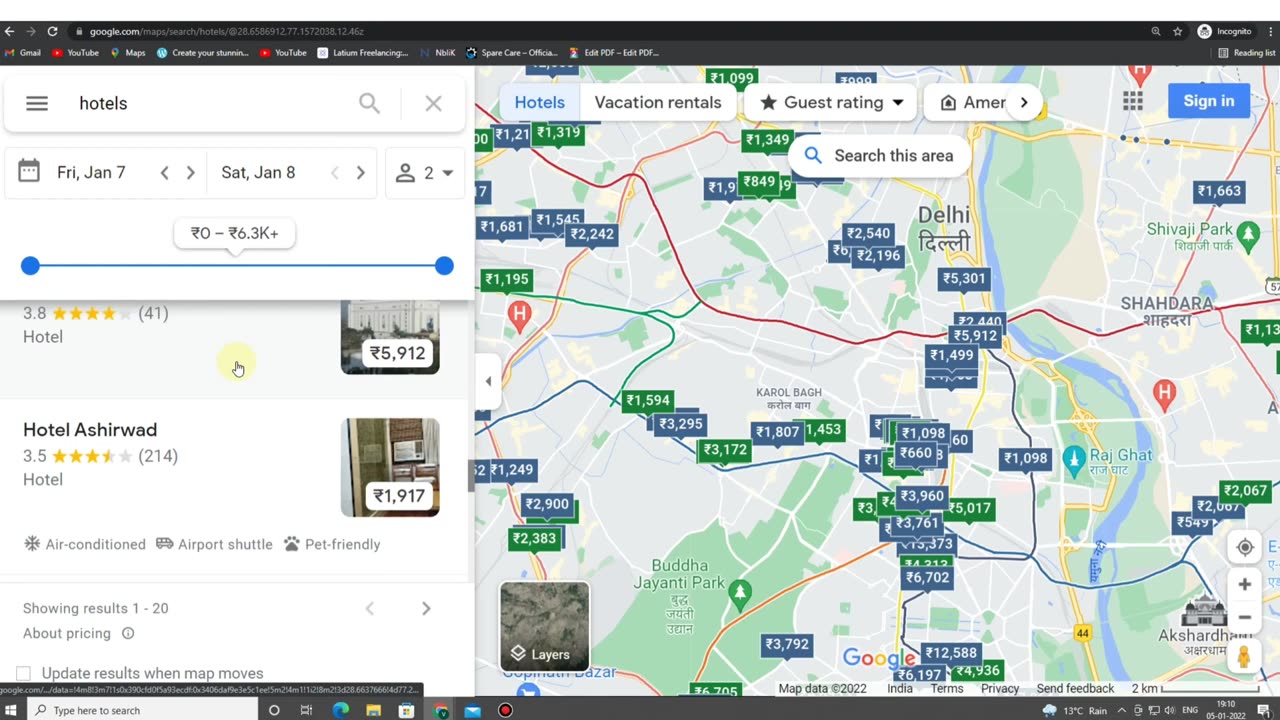The height and width of the screenshot is (720, 1280).
Task: Advance the check-out date forward
Action: pos(360,173)
